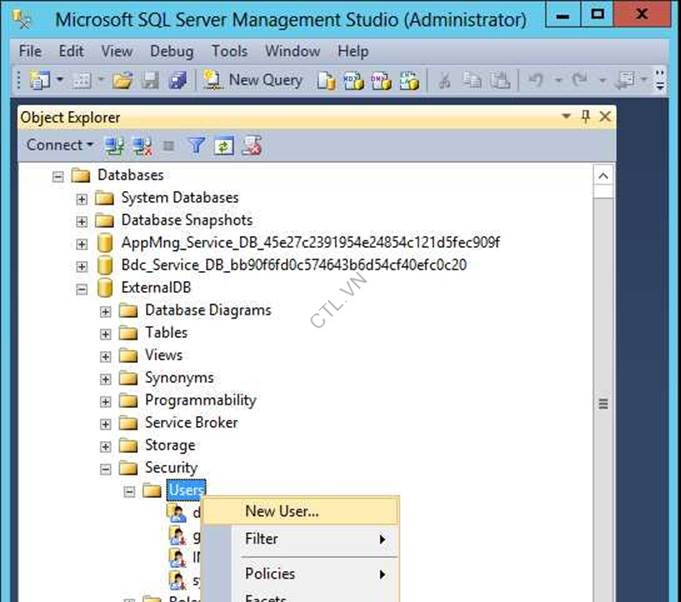Collapse the Security folder
This screenshot has width=681, height=602.
tap(105, 469)
